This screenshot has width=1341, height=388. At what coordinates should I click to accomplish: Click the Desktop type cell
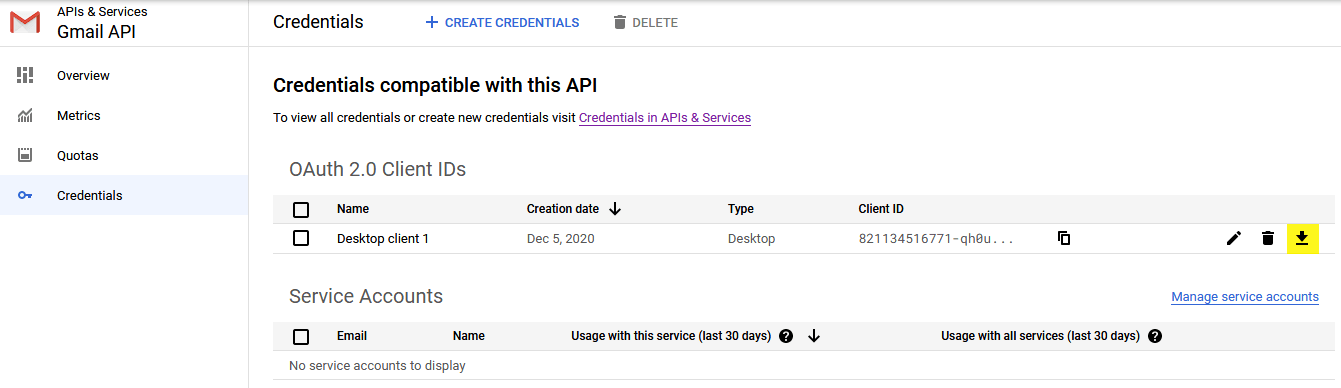(x=752, y=239)
